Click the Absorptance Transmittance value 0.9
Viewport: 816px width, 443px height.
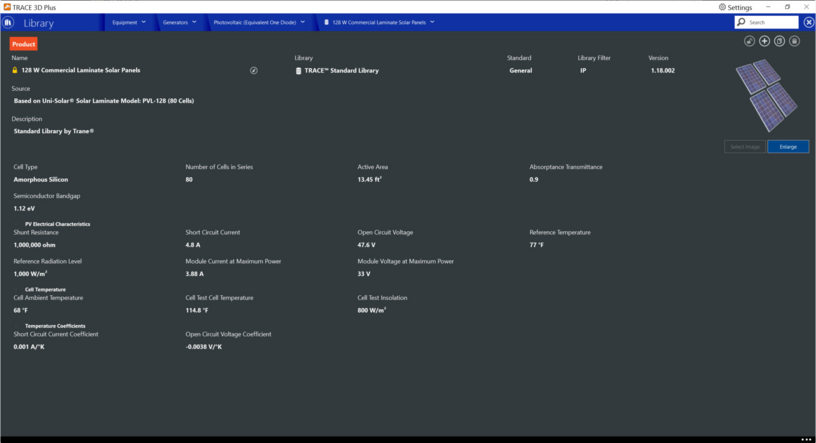tap(533, 180)
